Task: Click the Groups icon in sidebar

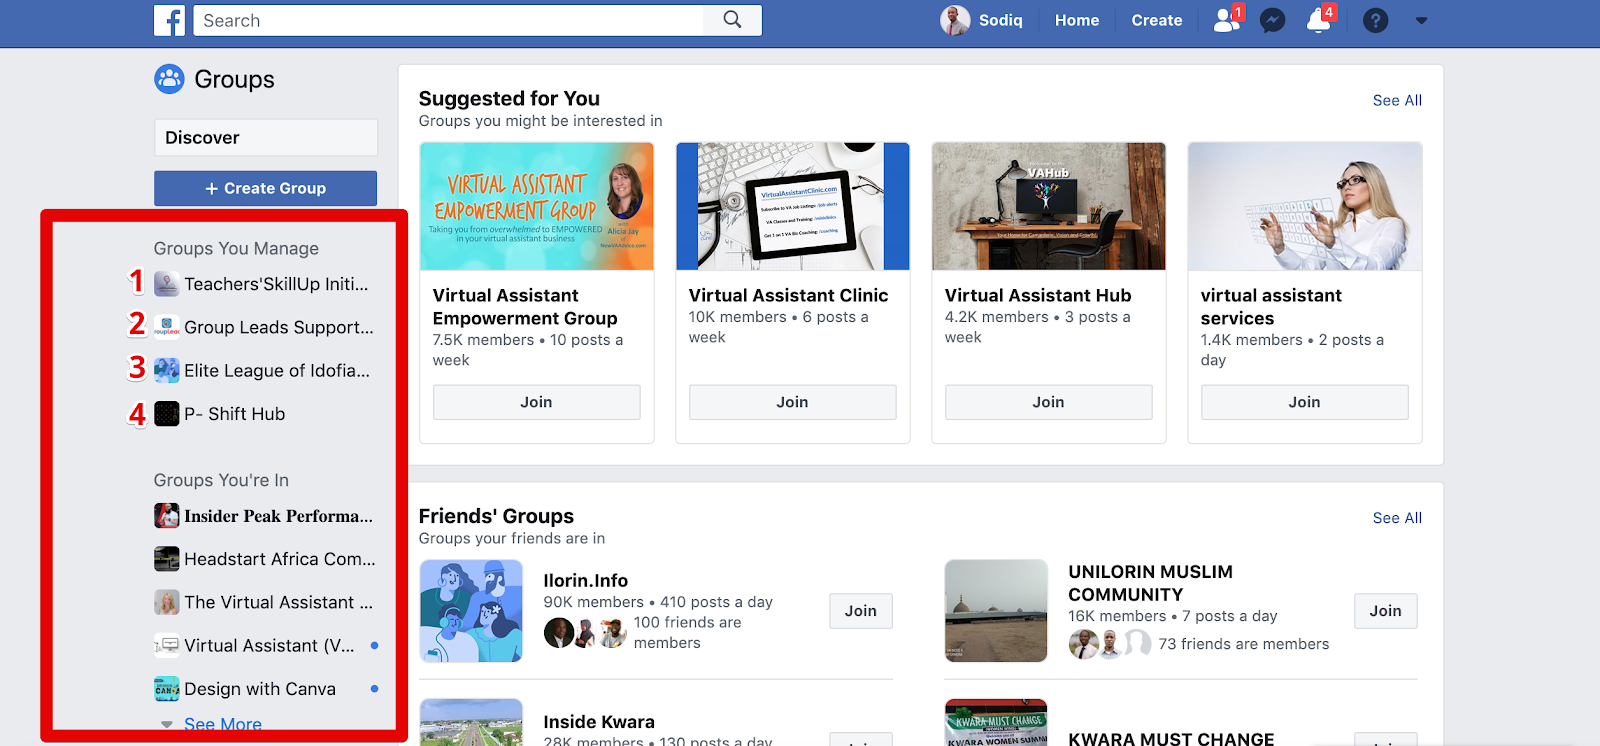Action: 169,79
